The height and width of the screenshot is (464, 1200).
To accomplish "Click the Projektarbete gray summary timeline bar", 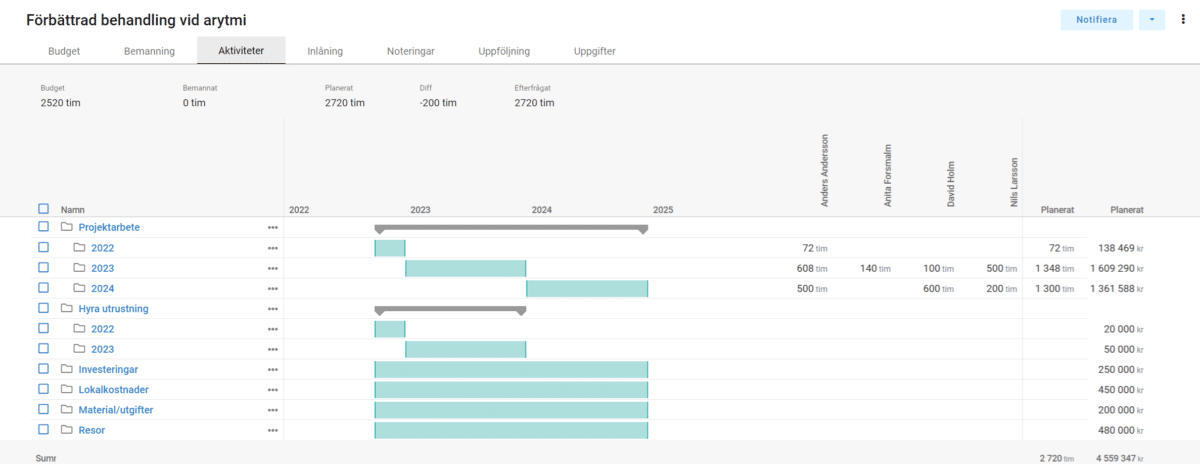I will [x=511, y=228].
